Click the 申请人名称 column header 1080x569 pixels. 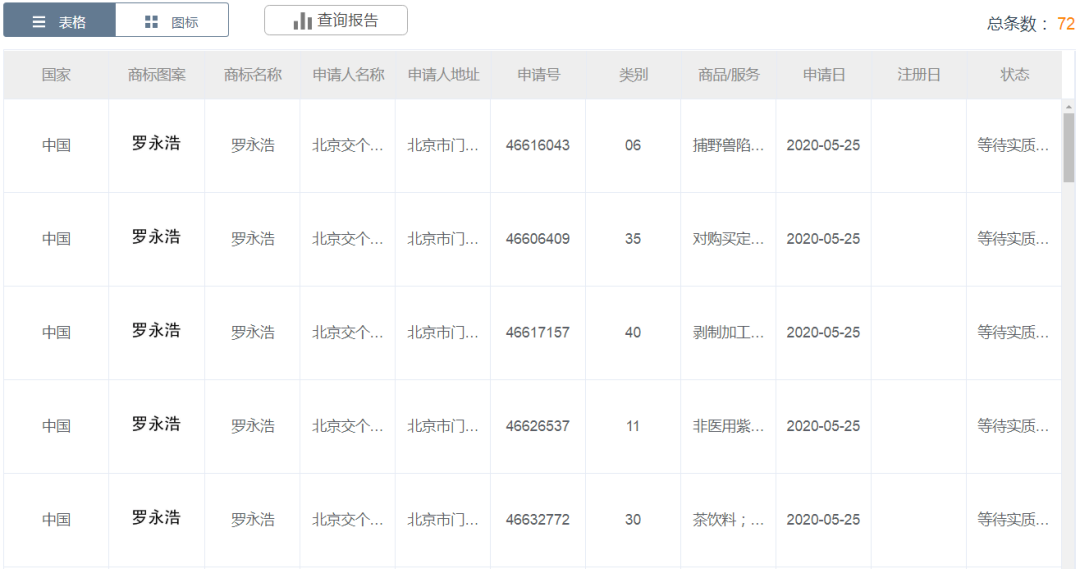click(348, 74)
